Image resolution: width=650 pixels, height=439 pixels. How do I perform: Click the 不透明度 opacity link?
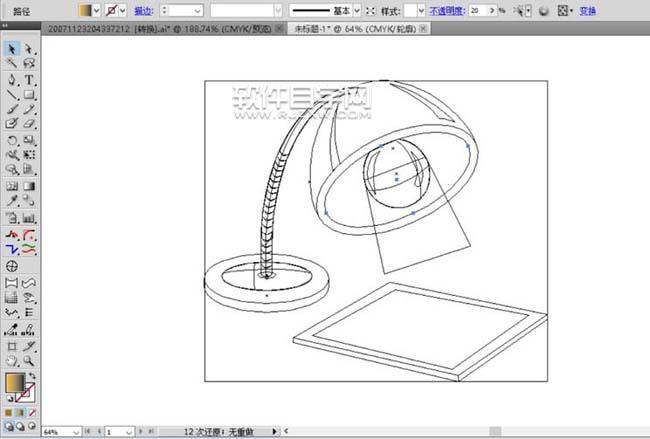pos(446,9)
